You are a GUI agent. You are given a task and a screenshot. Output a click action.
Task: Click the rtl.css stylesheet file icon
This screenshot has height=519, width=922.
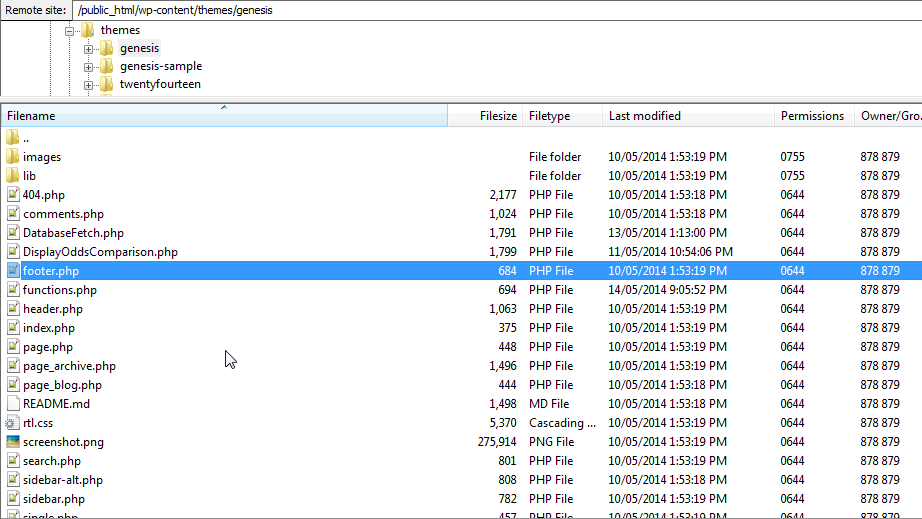tap(13, 423)
